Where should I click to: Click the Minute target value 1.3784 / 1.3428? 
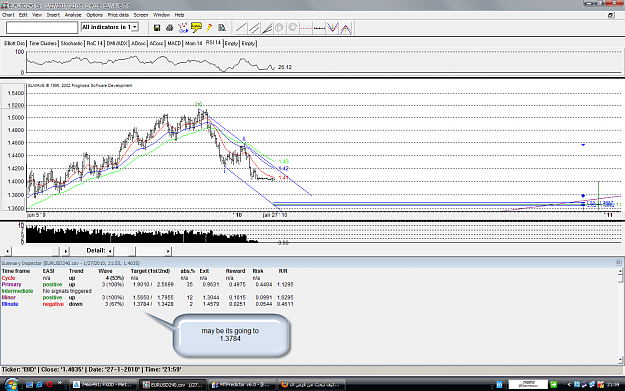[152, 304]
